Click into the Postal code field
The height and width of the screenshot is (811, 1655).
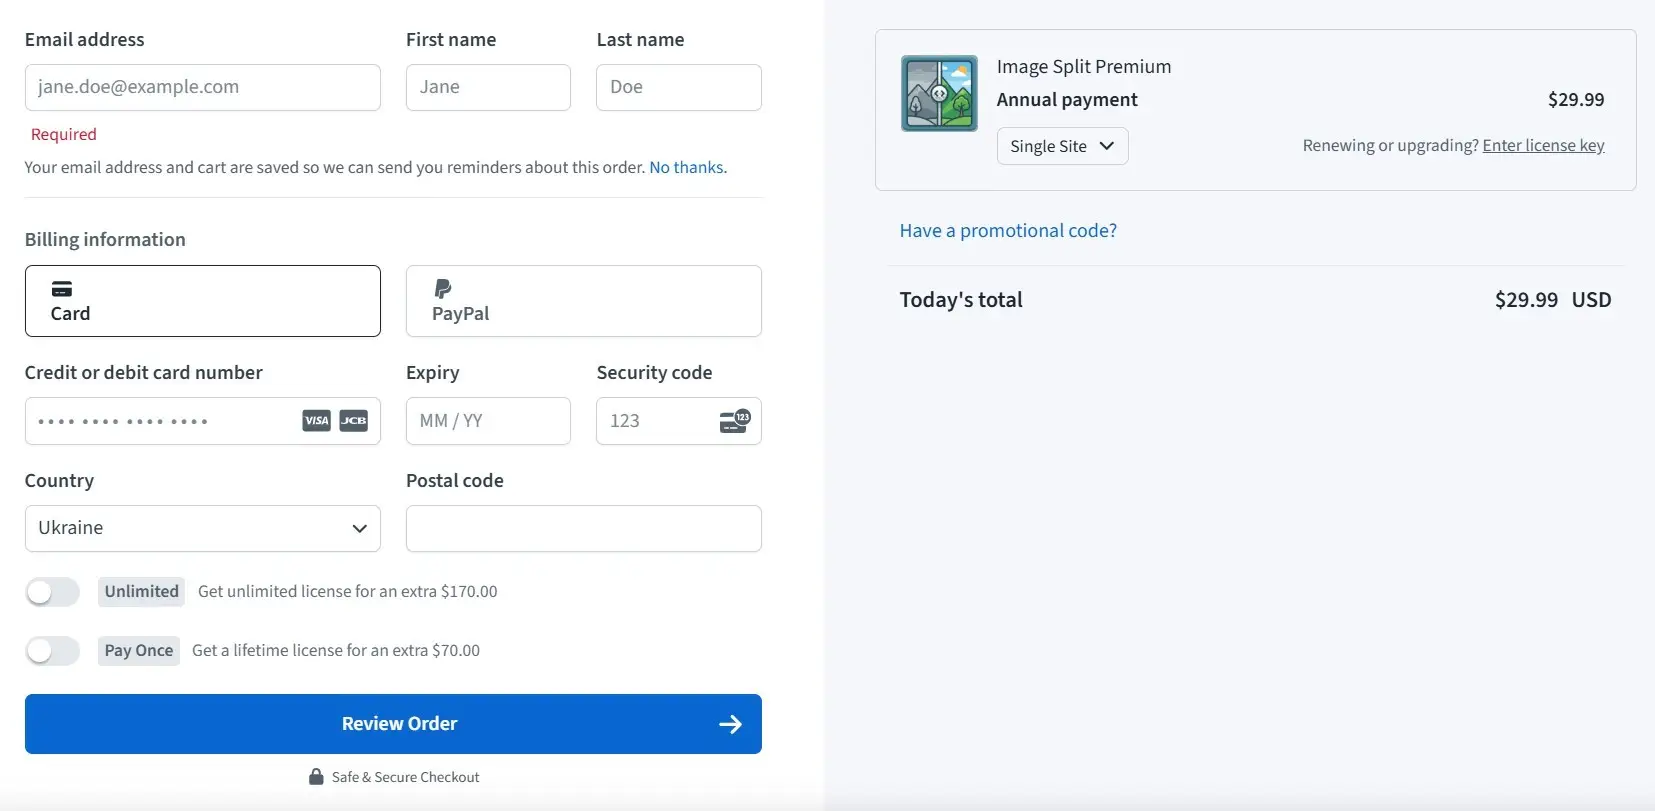(x=583, y=528)
